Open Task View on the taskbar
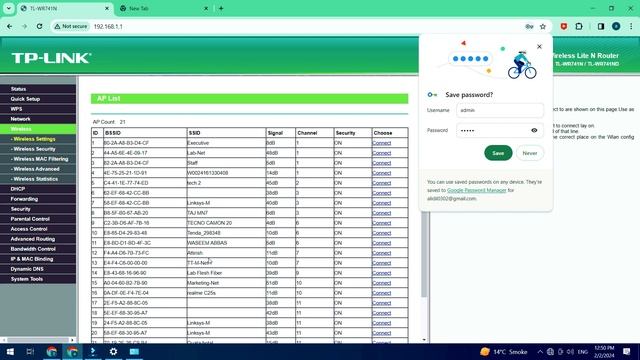Image resolution: width=640 pixels, height=360 pixels. [x=30, y=351]
